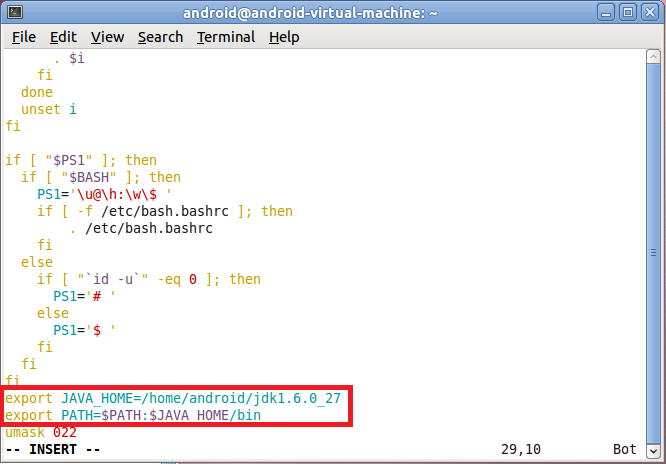Click the 'export JAVA_HOME=/home/android/jdk1.6.0_27' line
666x464 pixels.
coord(173,399)
